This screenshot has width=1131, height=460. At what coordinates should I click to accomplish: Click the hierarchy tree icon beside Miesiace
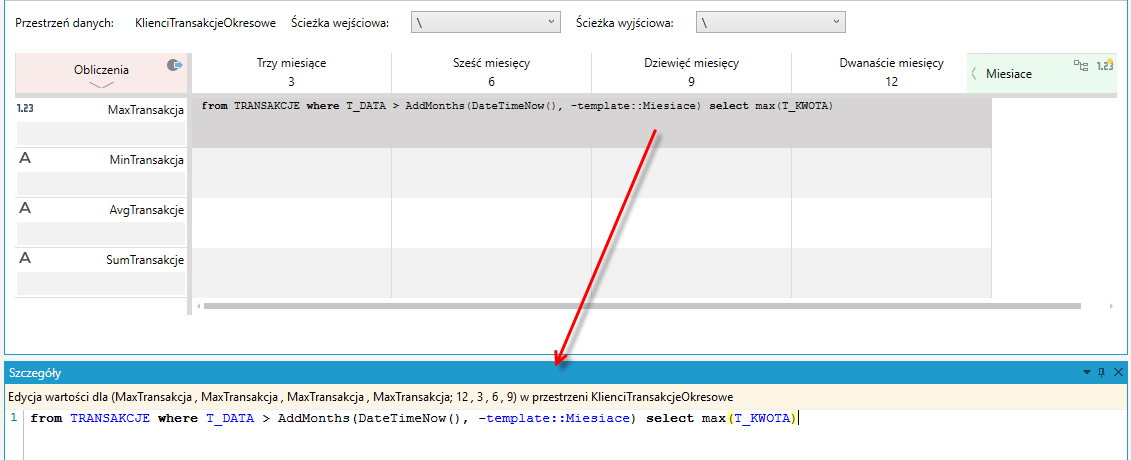pos(1081,66)
